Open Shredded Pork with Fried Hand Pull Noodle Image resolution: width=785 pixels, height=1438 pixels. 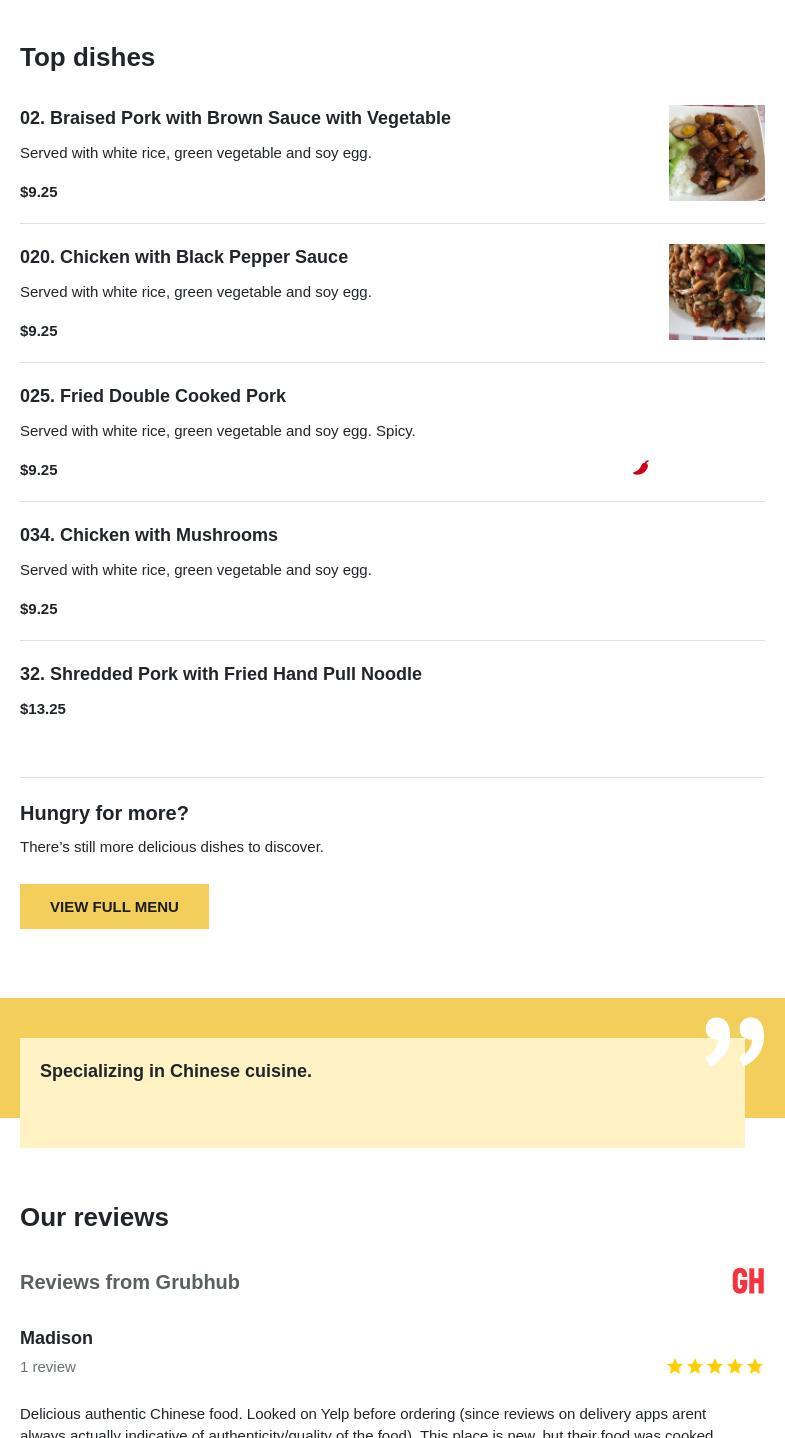[221, 674]
